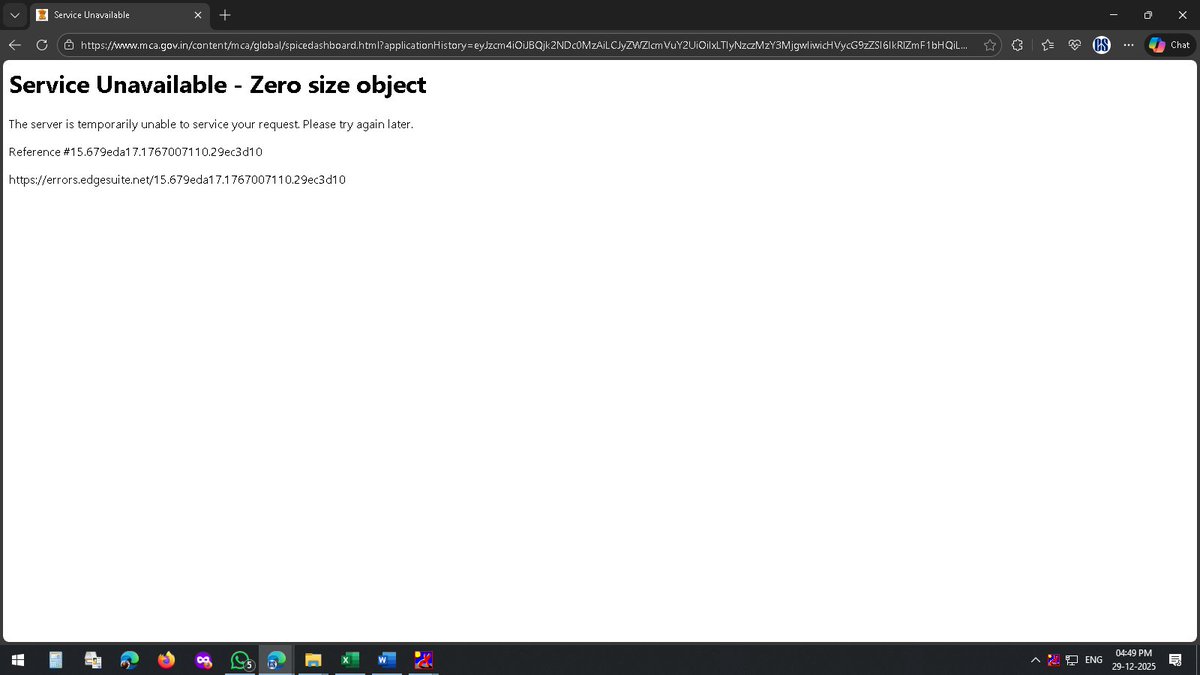Minimize the Edge window
1200x675 pixels.
click(1114, 15)
